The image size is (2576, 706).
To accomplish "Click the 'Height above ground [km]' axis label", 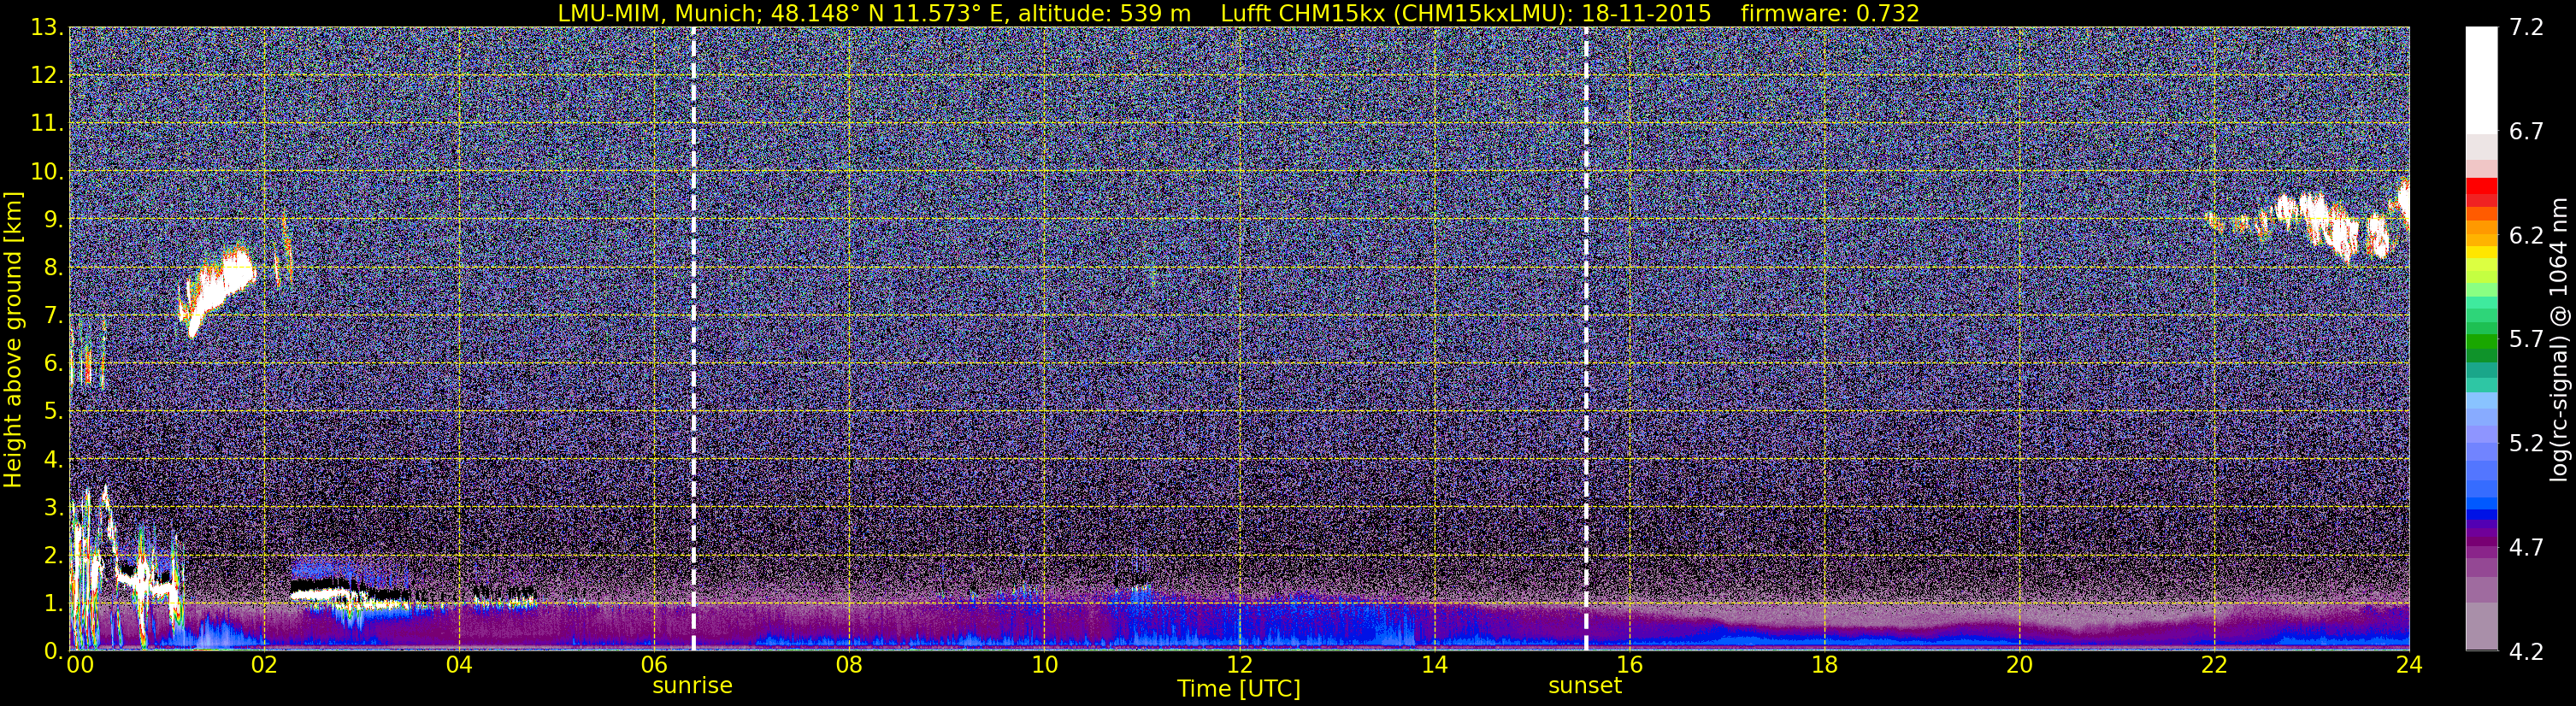I will [13, 339].
